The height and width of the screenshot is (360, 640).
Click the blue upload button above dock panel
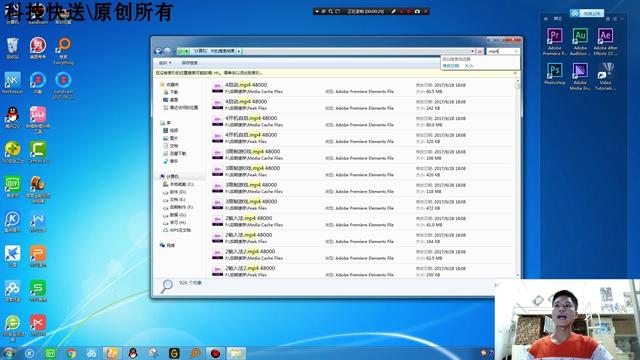[x=587, y=13]
